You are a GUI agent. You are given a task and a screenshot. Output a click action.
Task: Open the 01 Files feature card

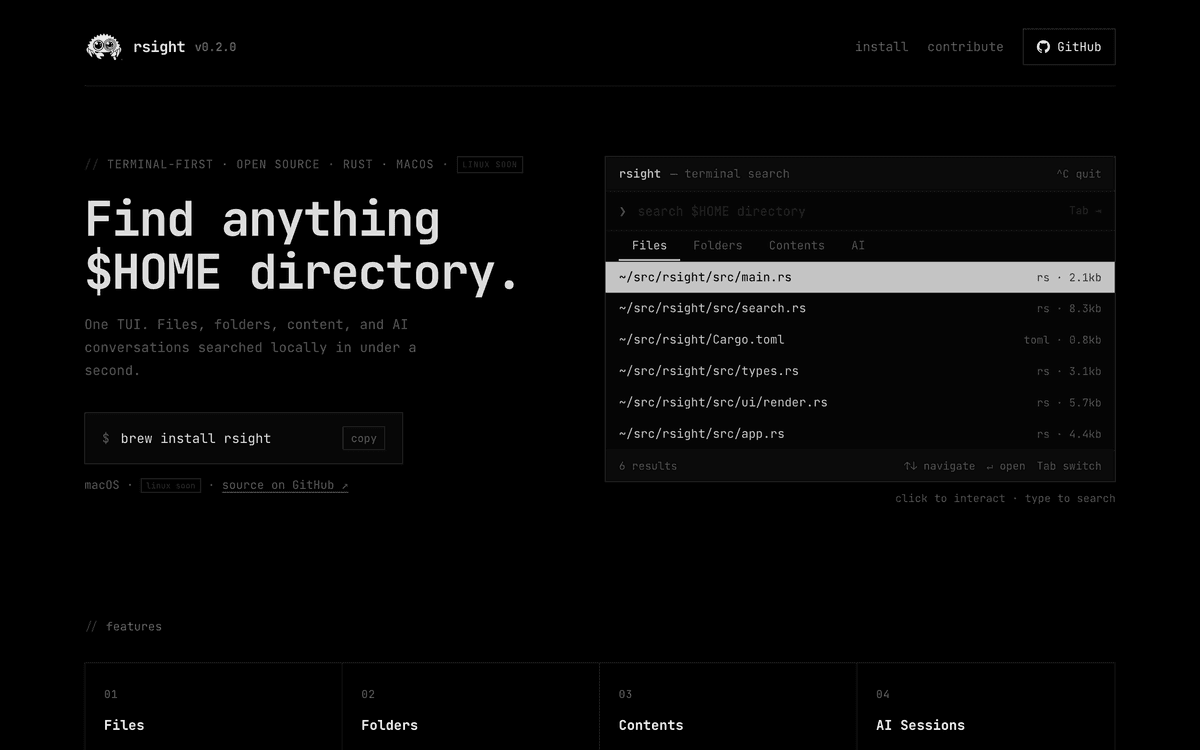click(x=213, y=706)
